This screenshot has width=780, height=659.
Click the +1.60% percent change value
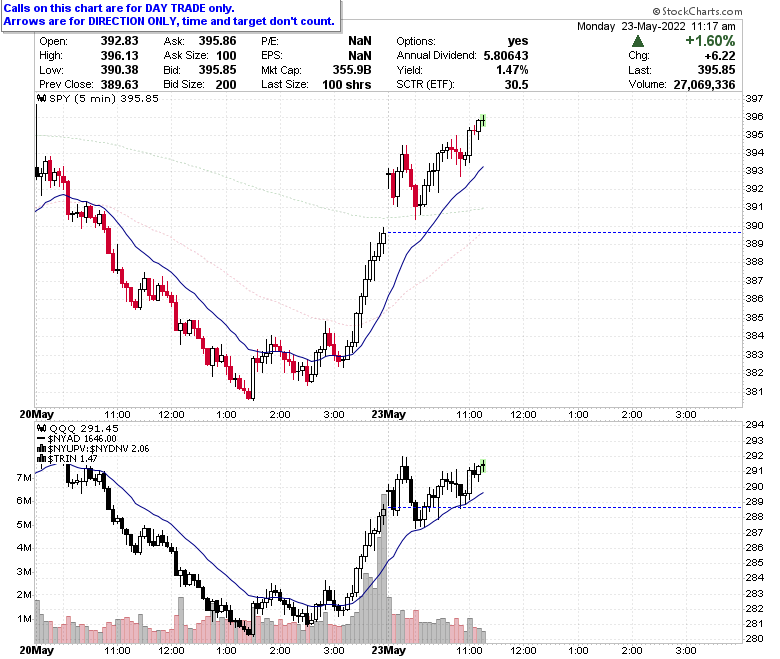click(x=710, y=41)
